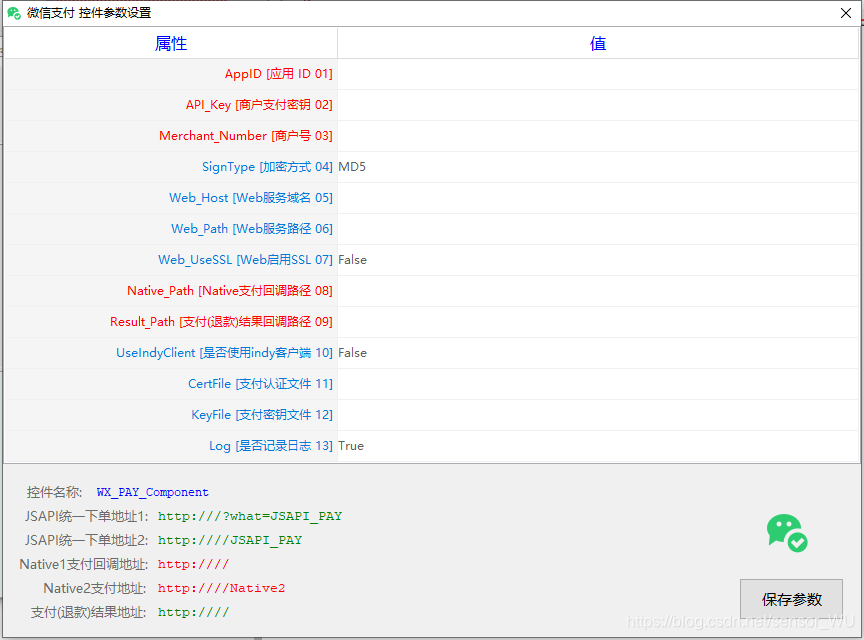Viewport: 864px width, 640px height.
Task: Click the 支付(退款)结果地址 label
Action: click(88, 612)
